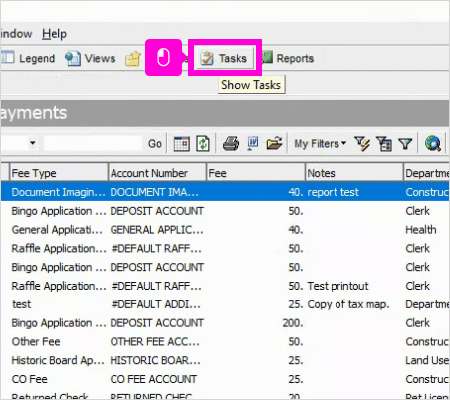Click the search text input field
Image resolution: width=450 pixels, height=400 pixels.
tap(93, 143)
